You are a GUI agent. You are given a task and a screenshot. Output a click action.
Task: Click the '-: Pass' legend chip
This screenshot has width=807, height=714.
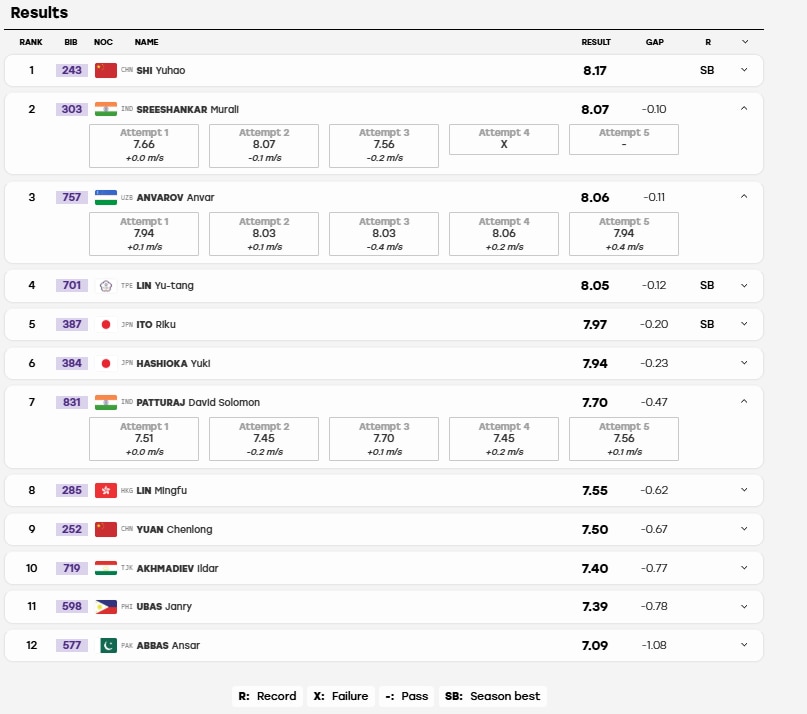(x=407, y=696)
